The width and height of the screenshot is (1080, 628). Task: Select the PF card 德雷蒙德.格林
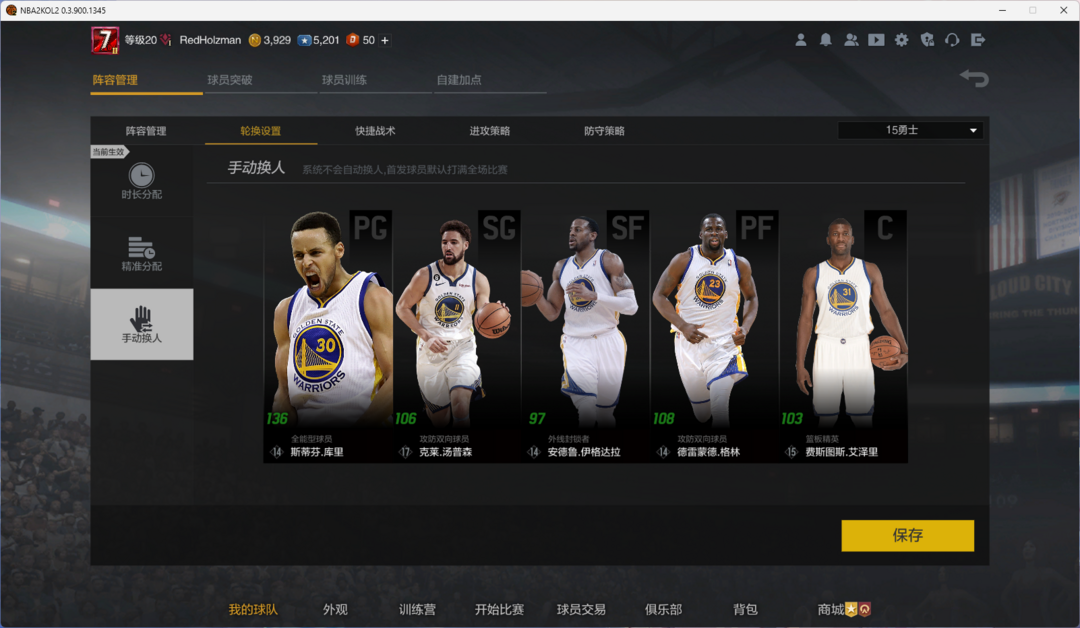point(714,336)
